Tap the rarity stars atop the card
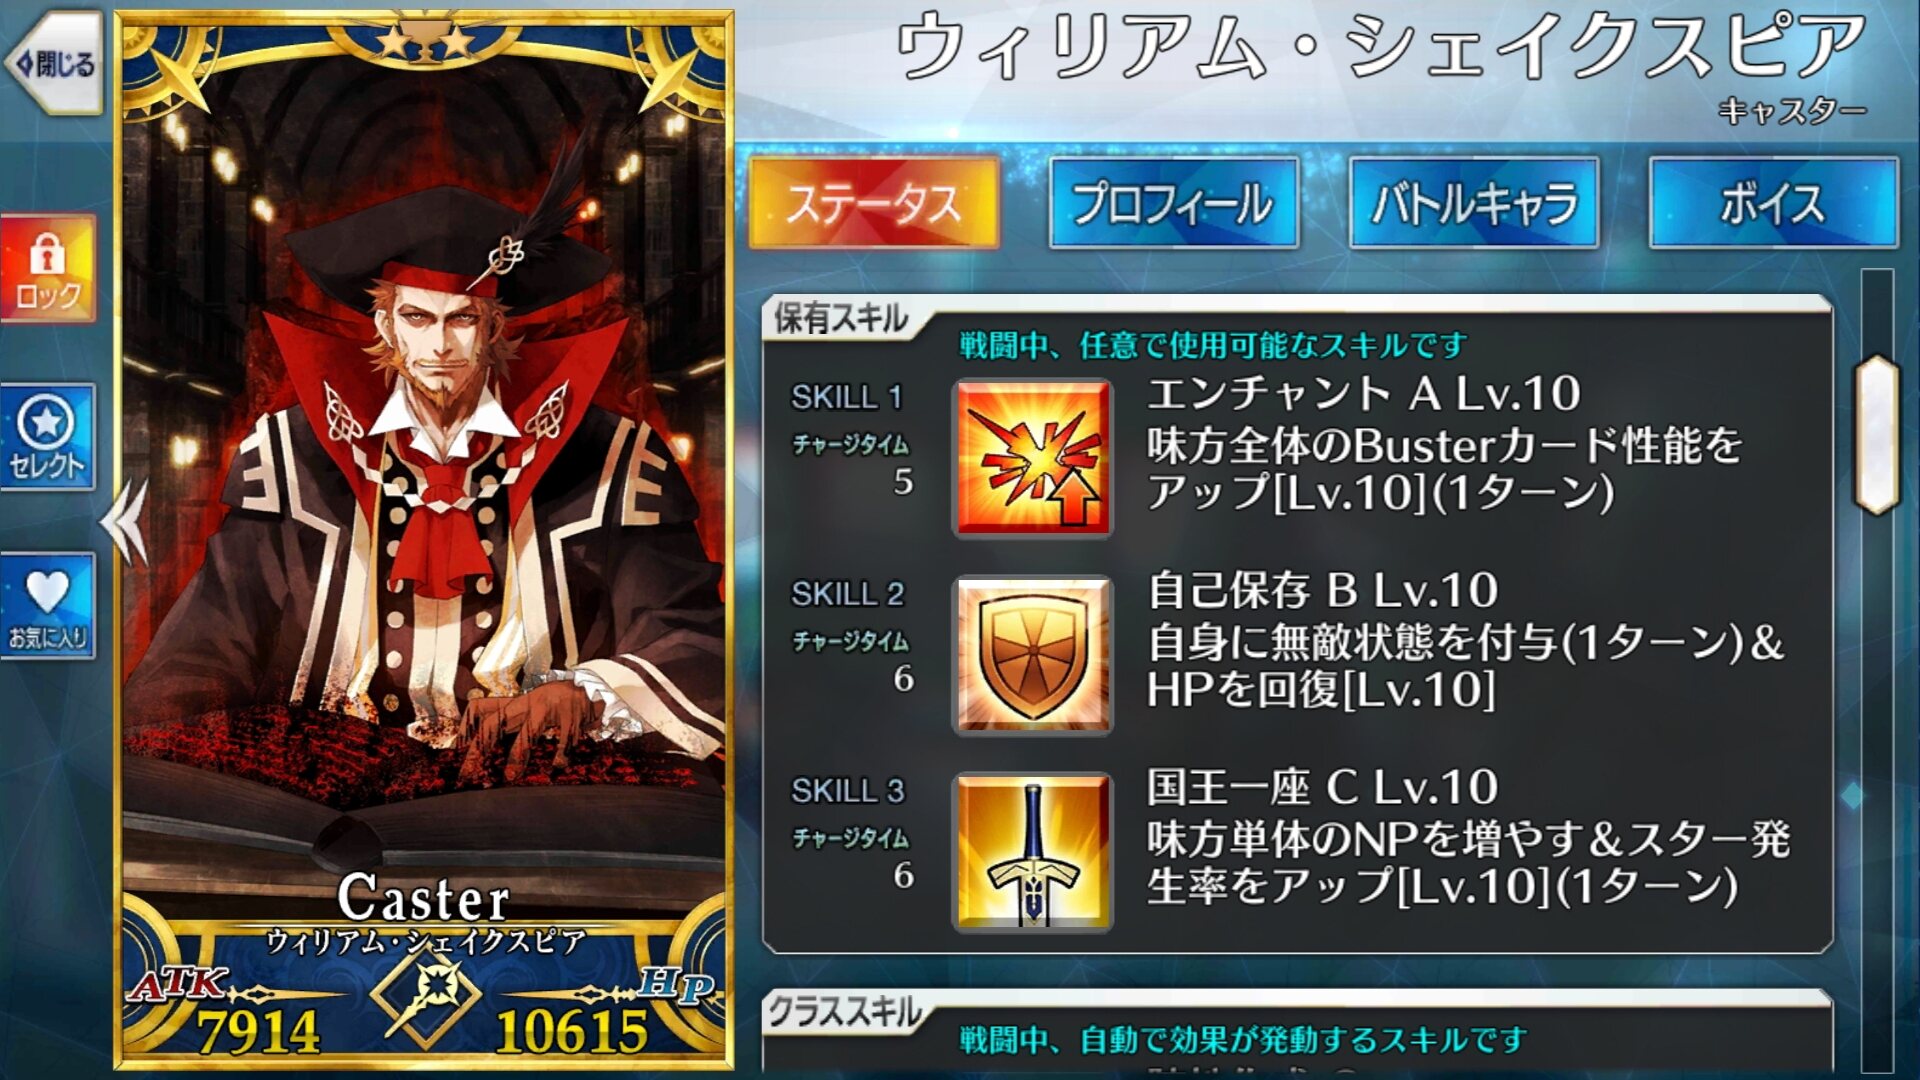The image size is (1920, 1080). pyautogui.click(x=424, y=41)
